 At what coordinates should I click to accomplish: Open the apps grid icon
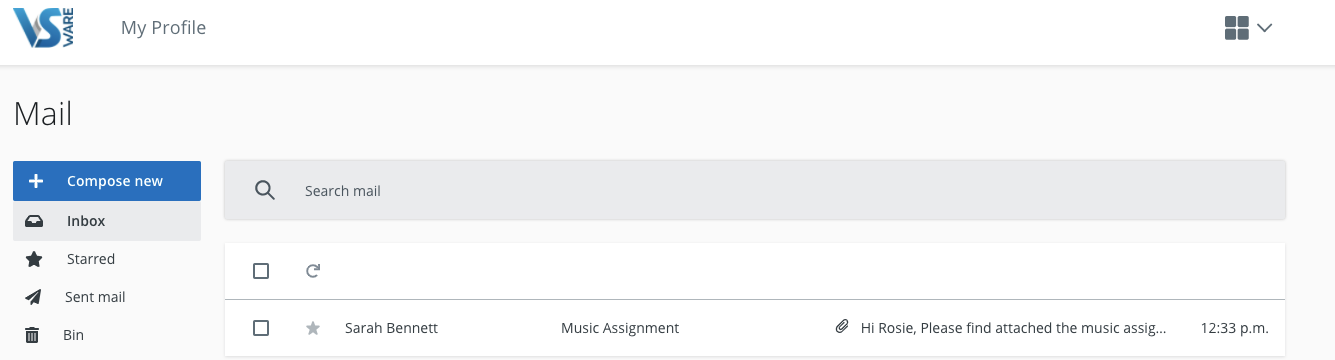click(1237, 28)
